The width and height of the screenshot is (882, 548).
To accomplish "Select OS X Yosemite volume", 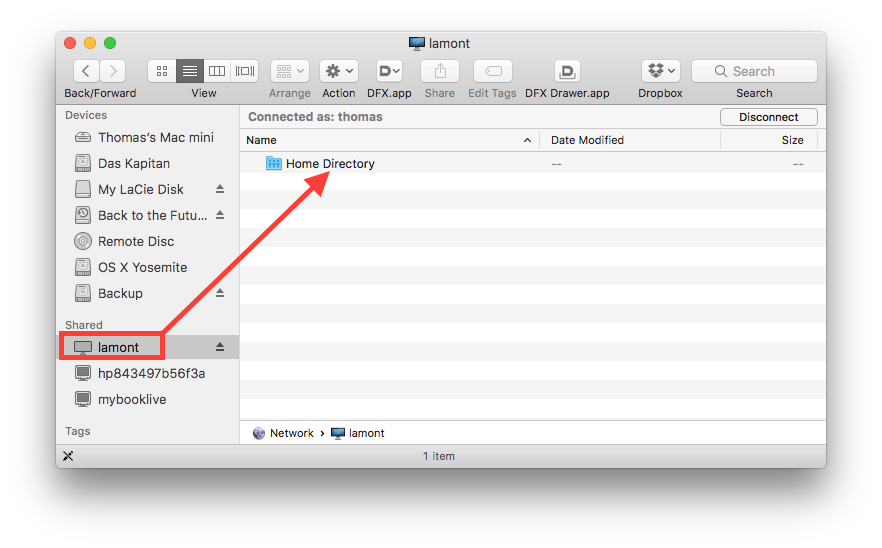I will coord(148,267).
